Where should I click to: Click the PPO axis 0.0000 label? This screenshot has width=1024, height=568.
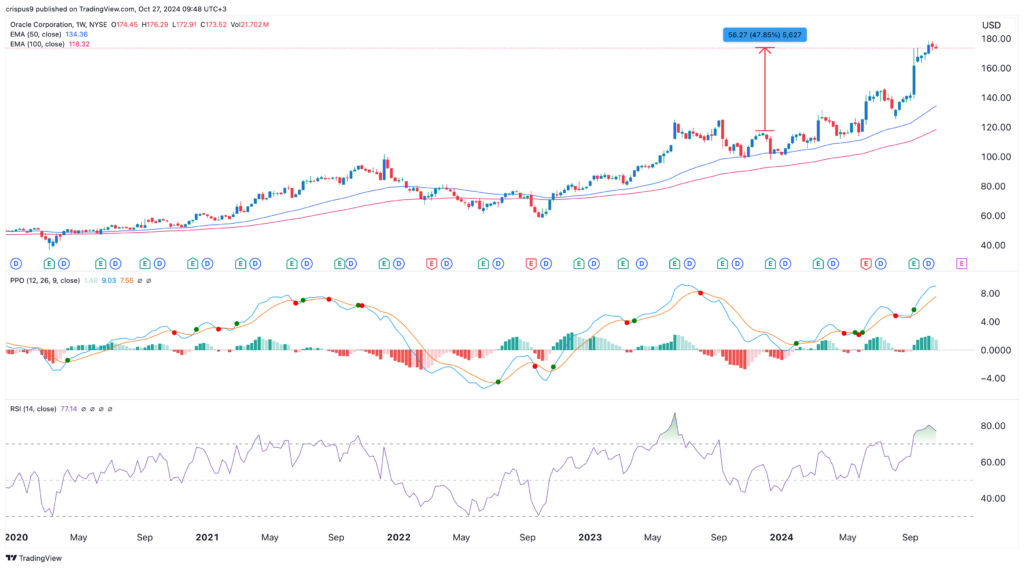point(996,351)
